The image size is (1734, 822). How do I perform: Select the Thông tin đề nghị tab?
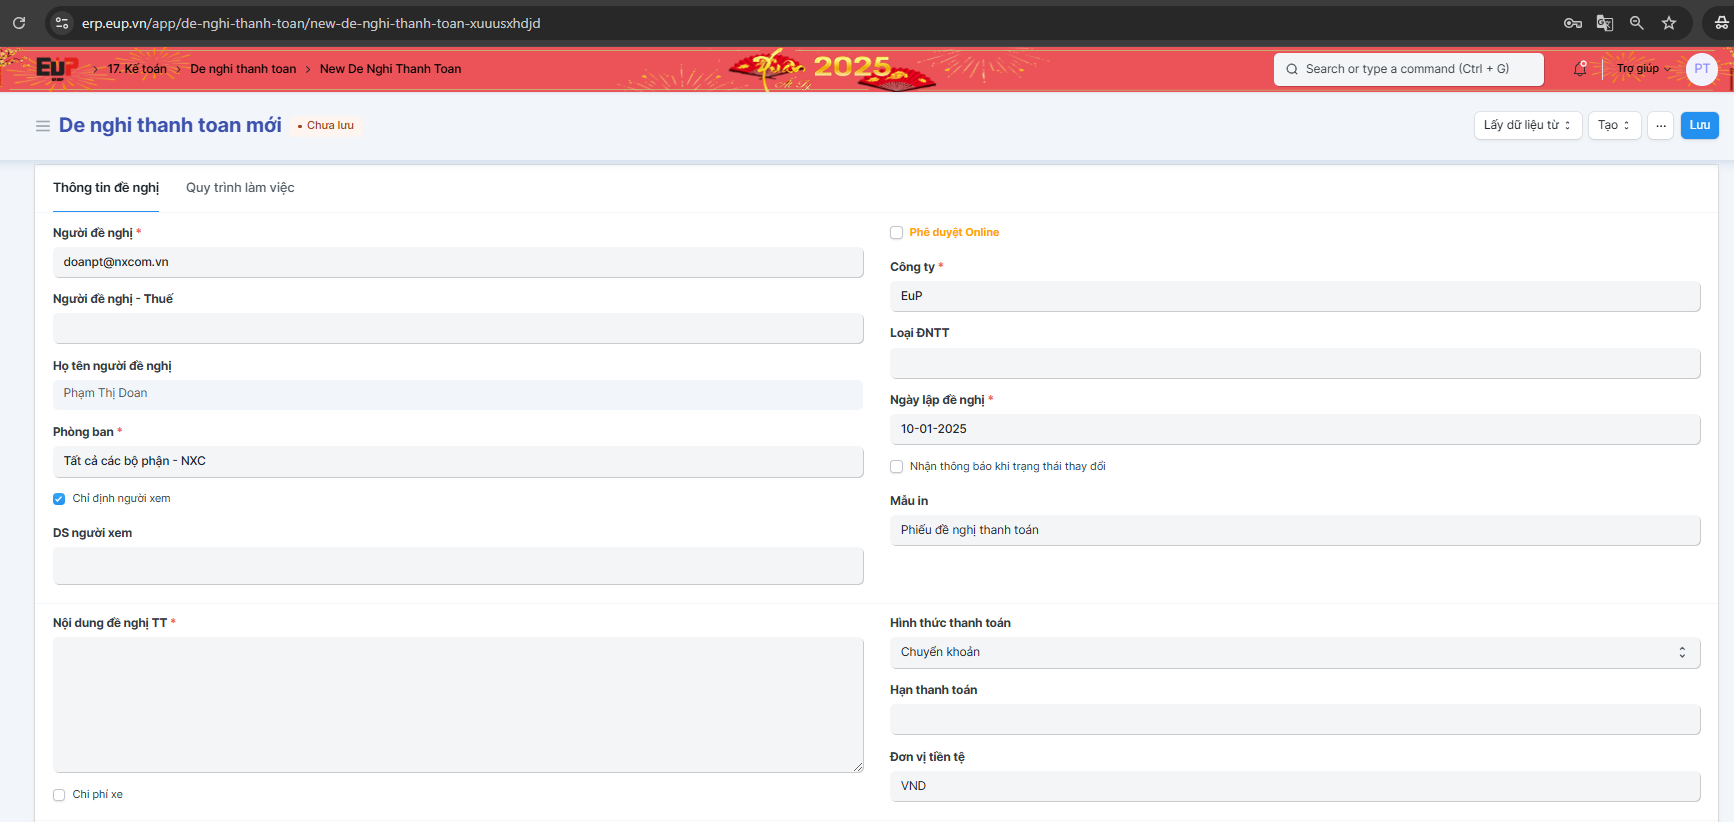click(x=106, y=188)
